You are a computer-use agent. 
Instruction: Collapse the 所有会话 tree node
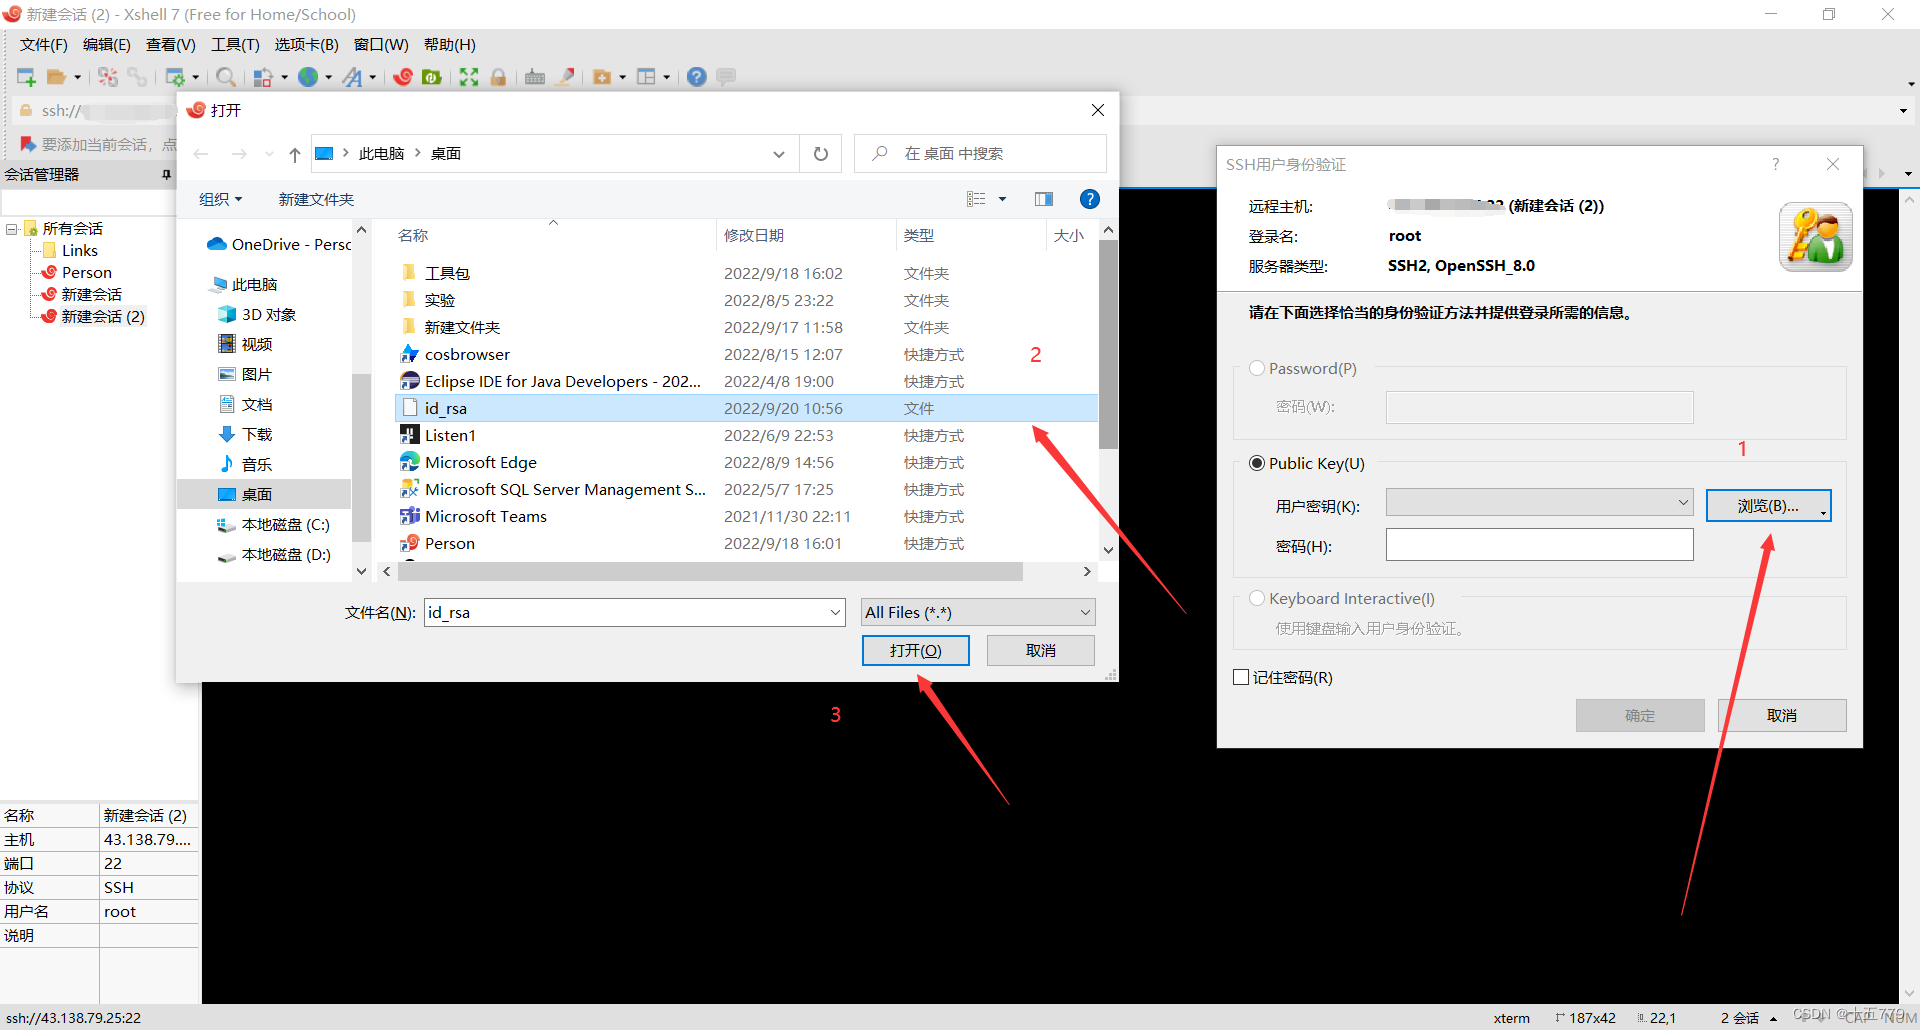12,229
